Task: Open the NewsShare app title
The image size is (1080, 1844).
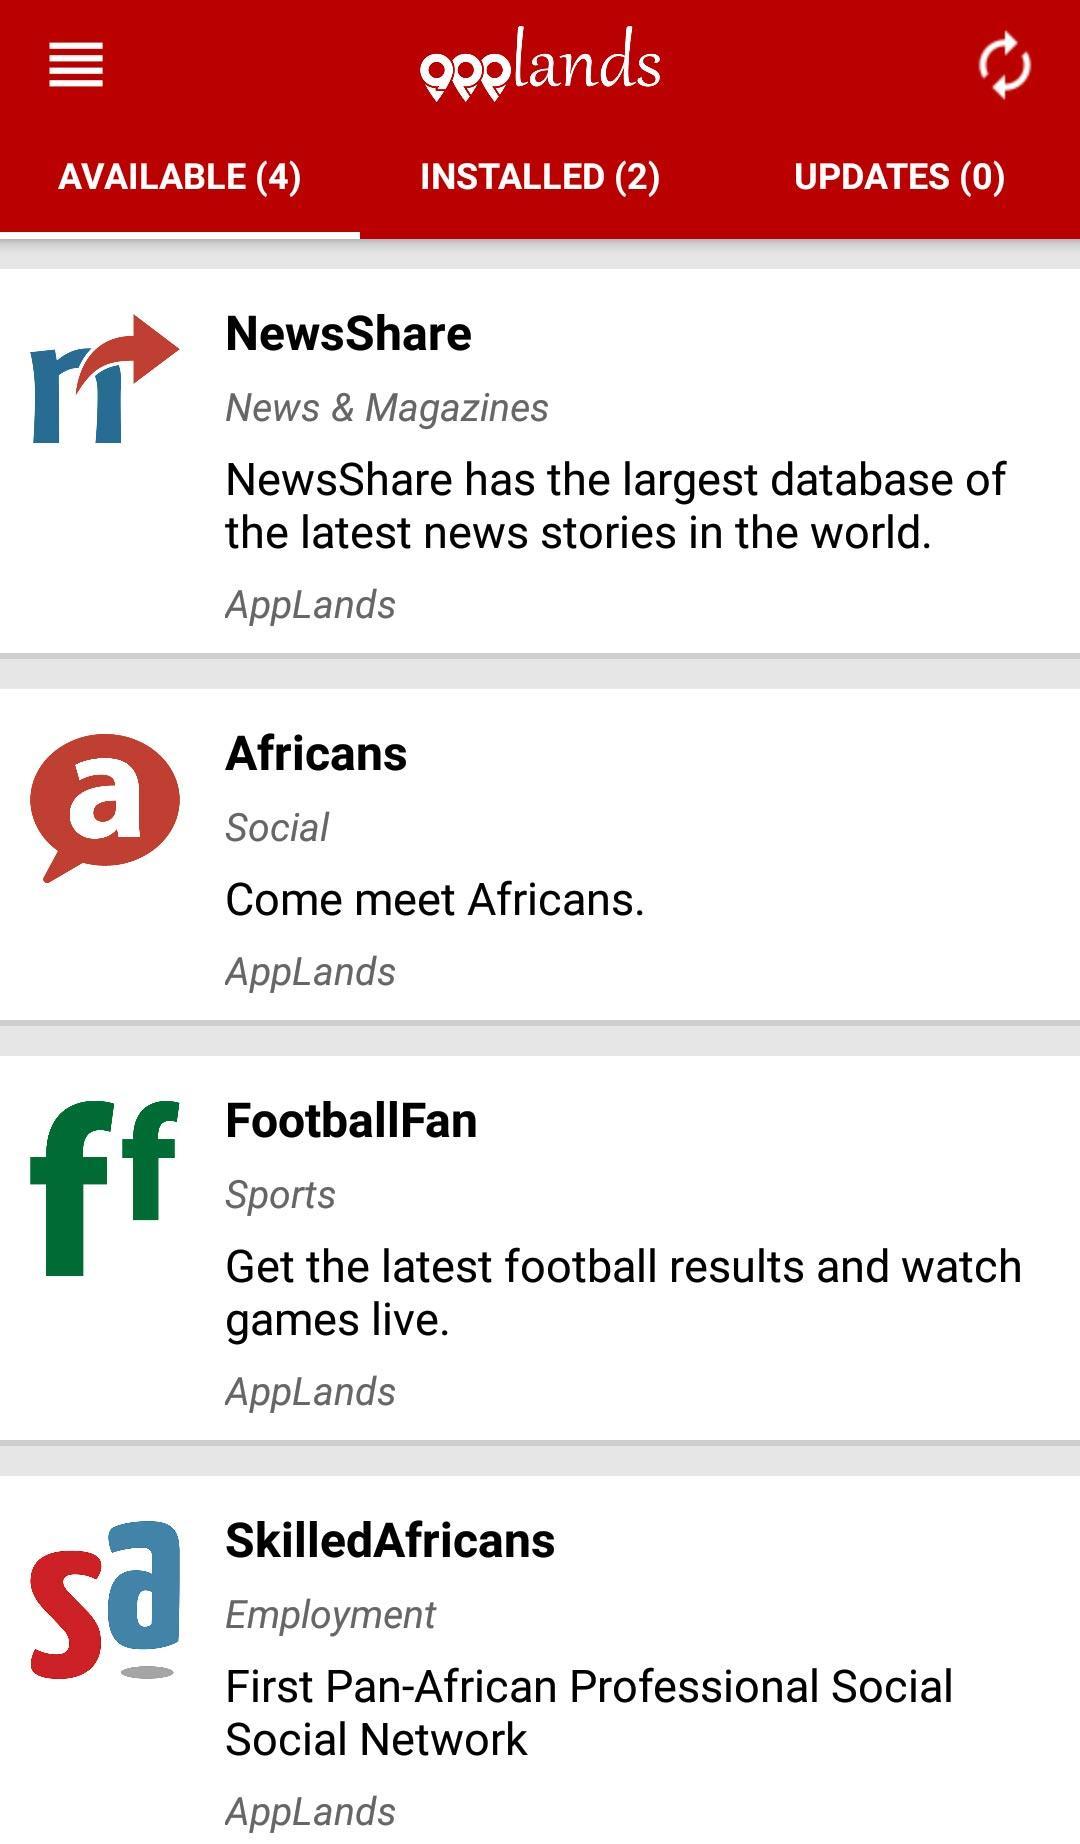Action: point(348,334)
